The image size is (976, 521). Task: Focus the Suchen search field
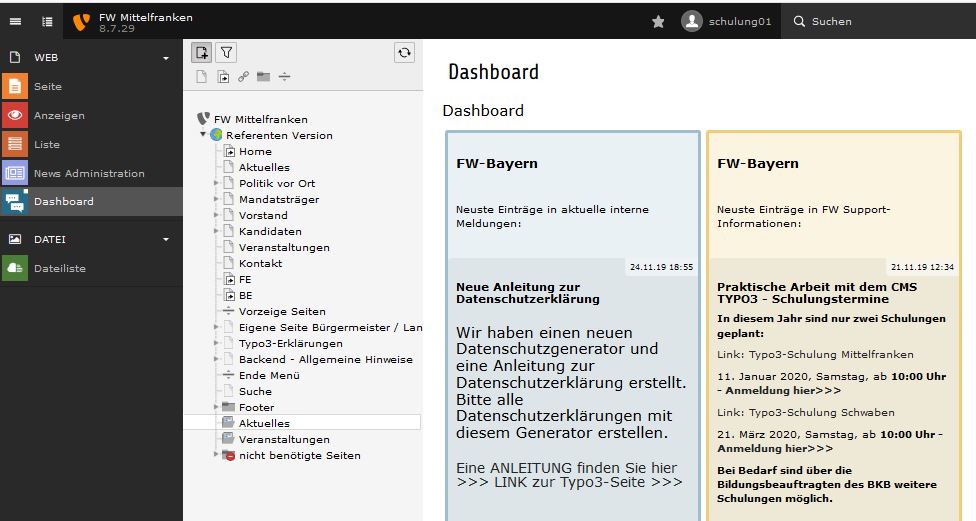click(878, 21)
